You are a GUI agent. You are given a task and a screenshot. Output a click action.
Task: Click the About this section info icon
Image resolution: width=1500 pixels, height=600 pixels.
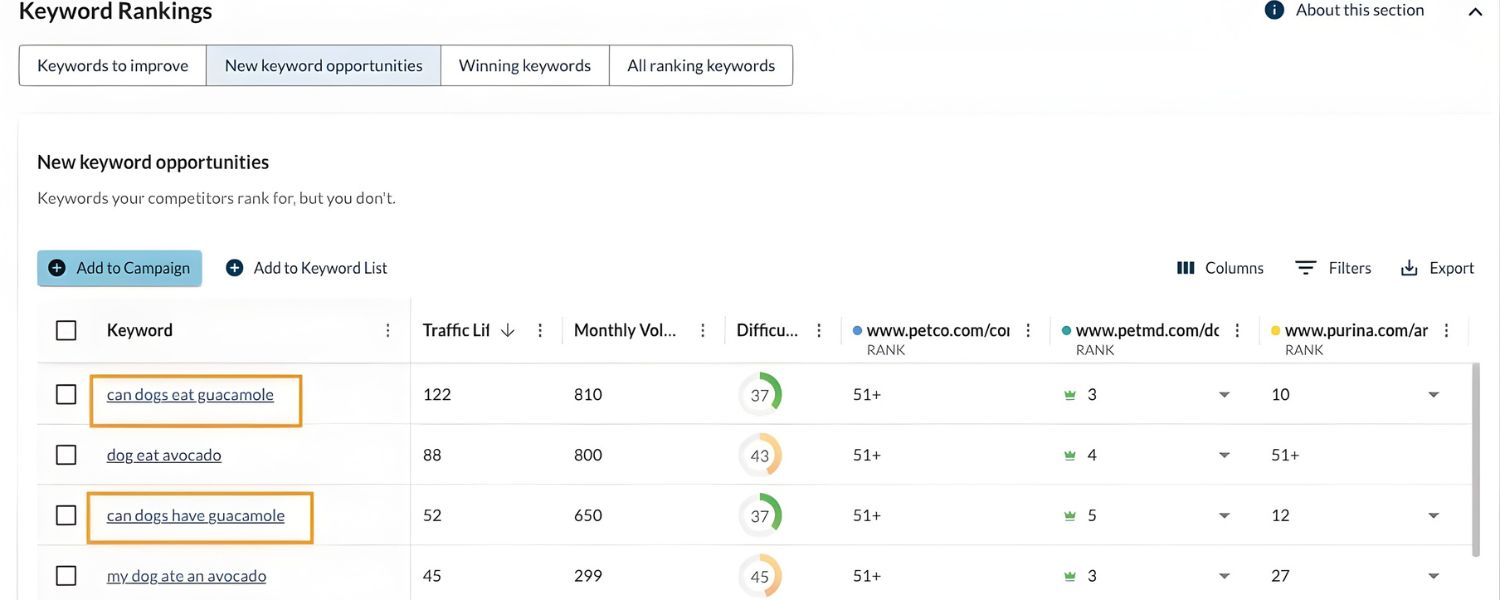[x=1274, y=10]
